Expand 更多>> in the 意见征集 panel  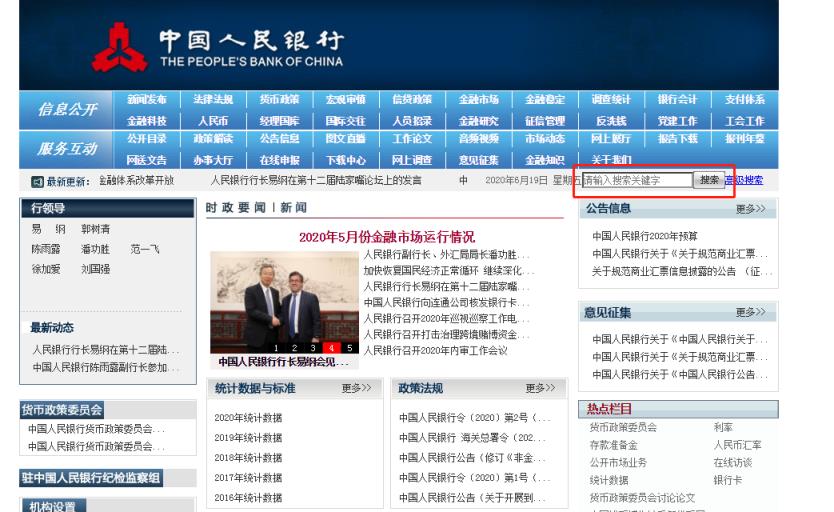[750, 312]
